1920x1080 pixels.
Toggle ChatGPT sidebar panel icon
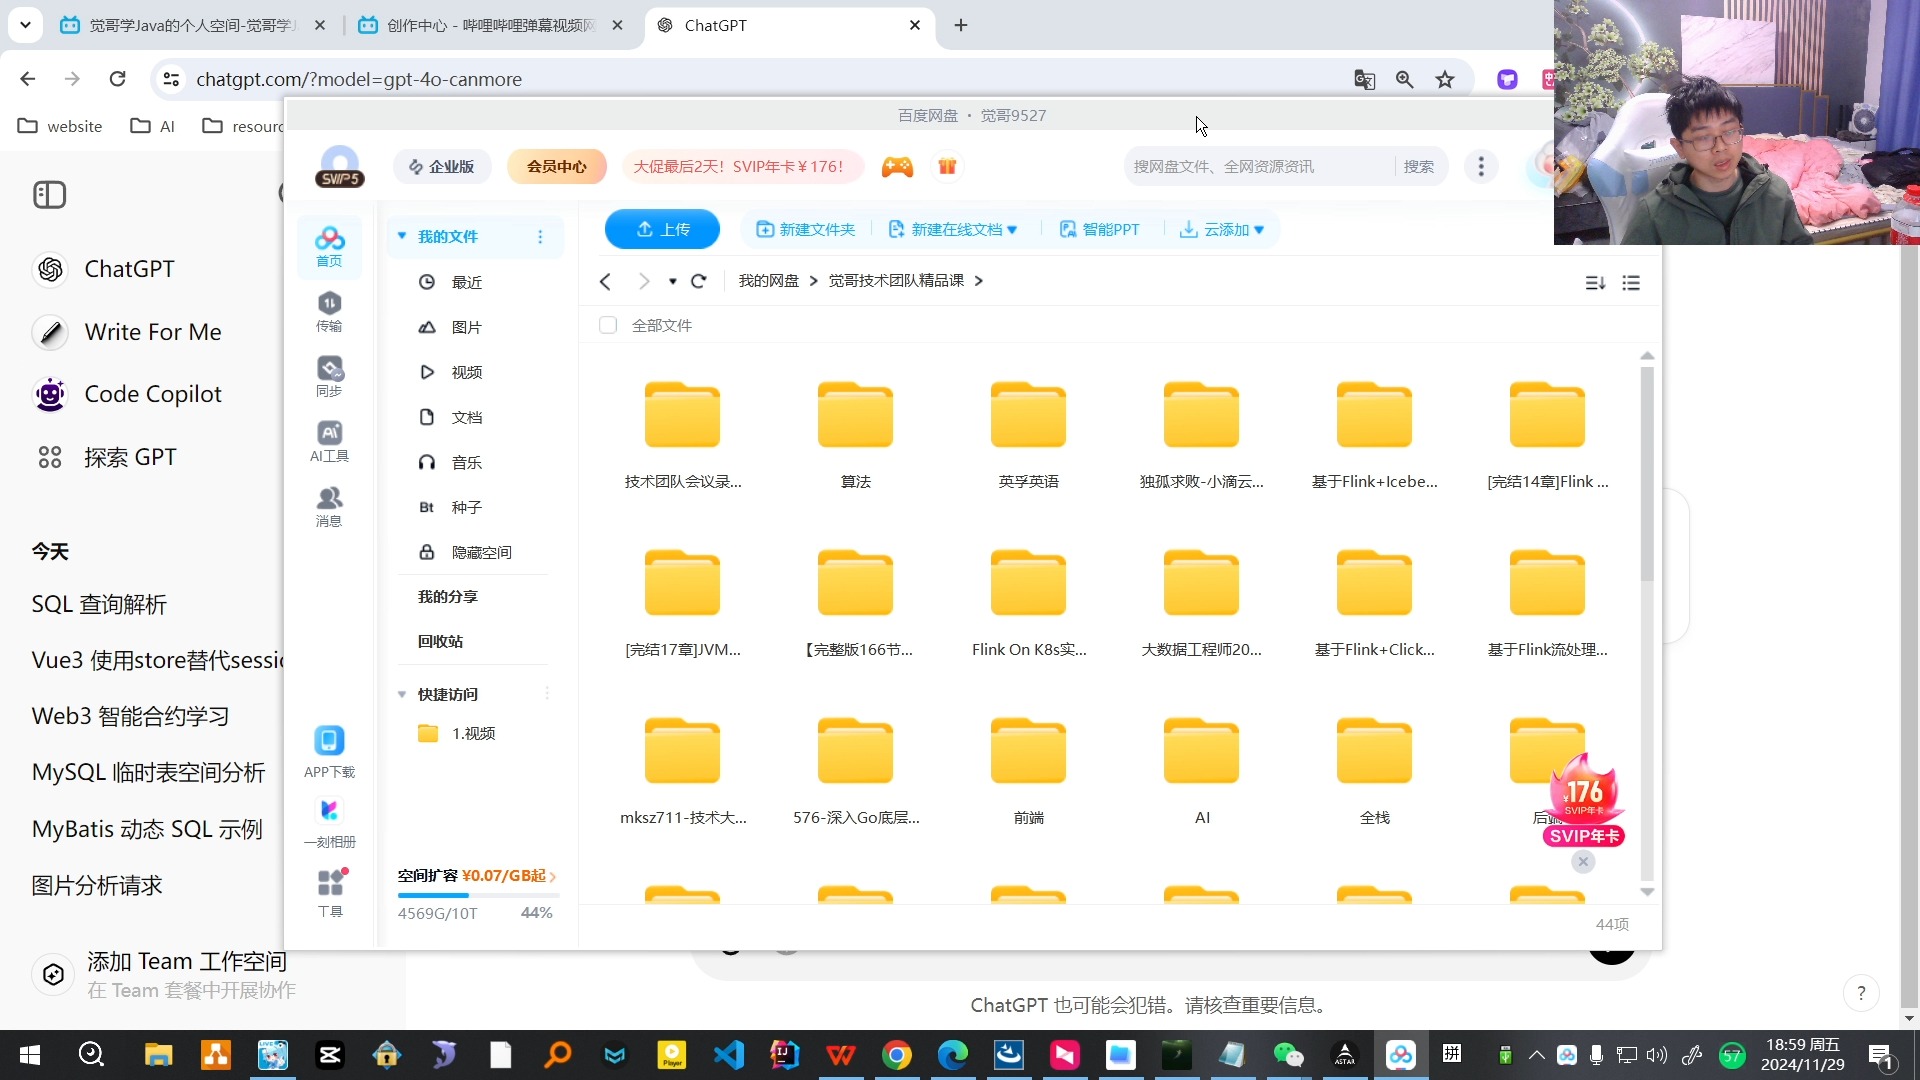[49, 195]
